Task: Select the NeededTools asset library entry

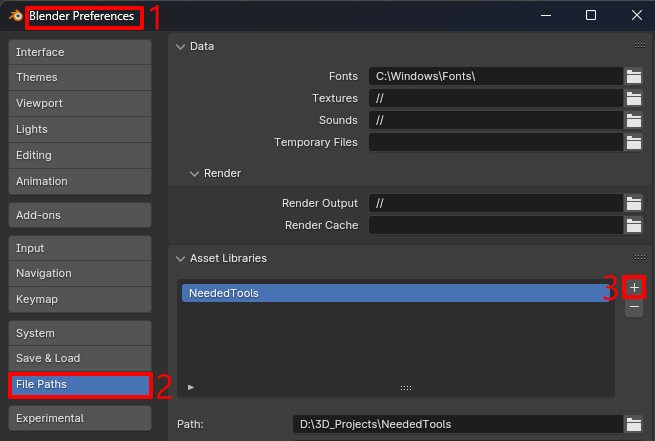Action: point(396,293)
